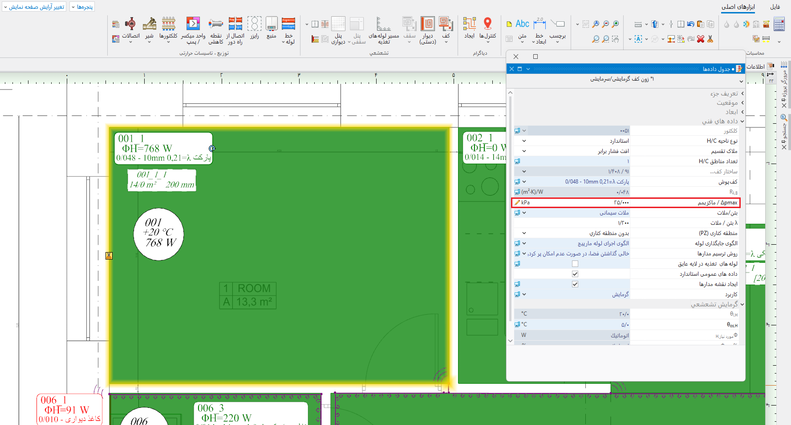Click تغییر آرایش صفحه نمایش button
791x425 pixels.
(34, 7)
